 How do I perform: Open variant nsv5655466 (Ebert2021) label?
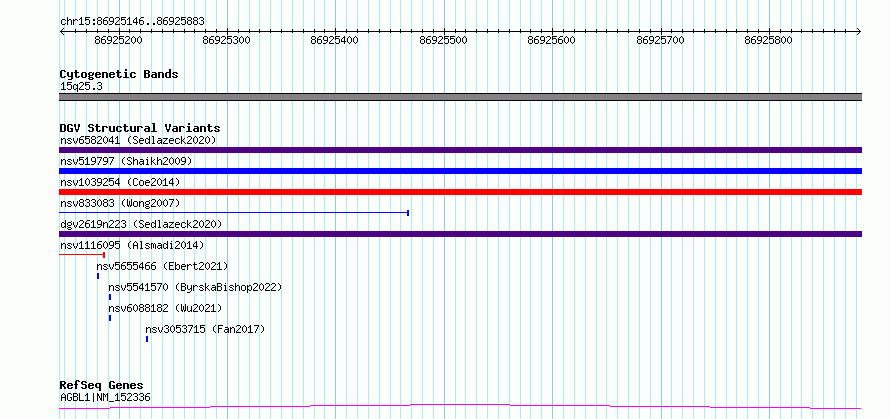[162, 266]
